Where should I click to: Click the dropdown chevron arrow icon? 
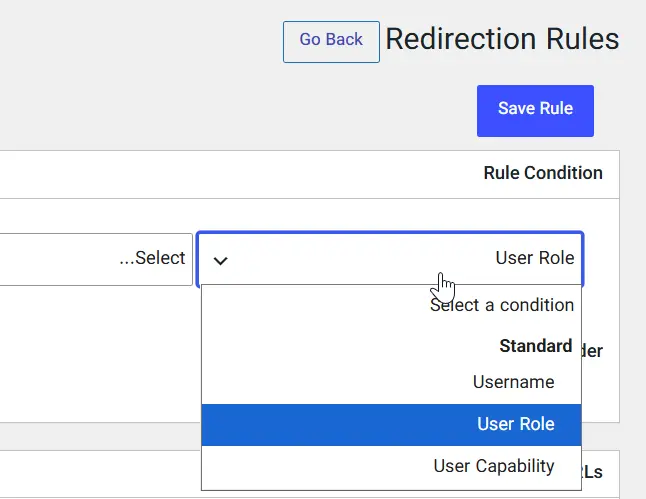click(x=220, y=260)
